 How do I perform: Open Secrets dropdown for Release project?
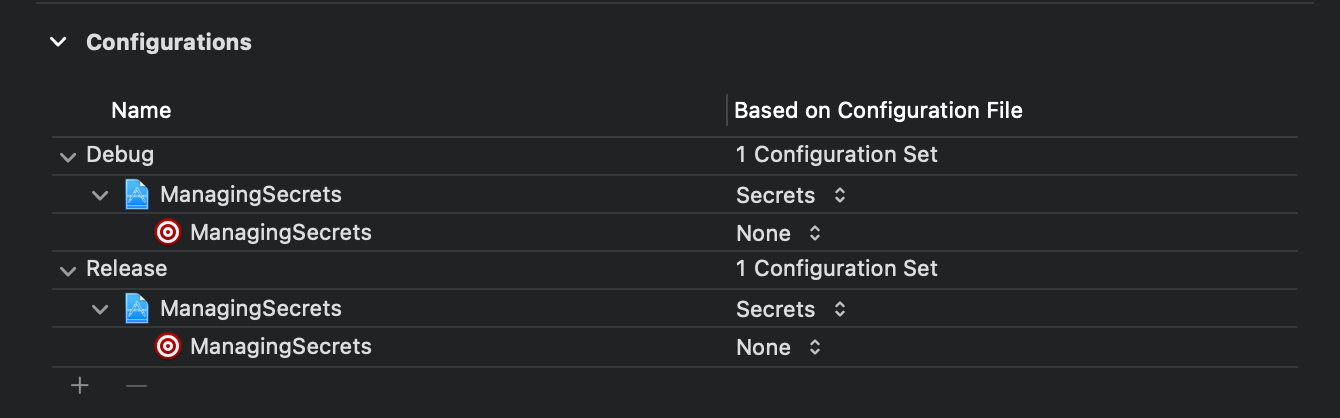point(791,310)
